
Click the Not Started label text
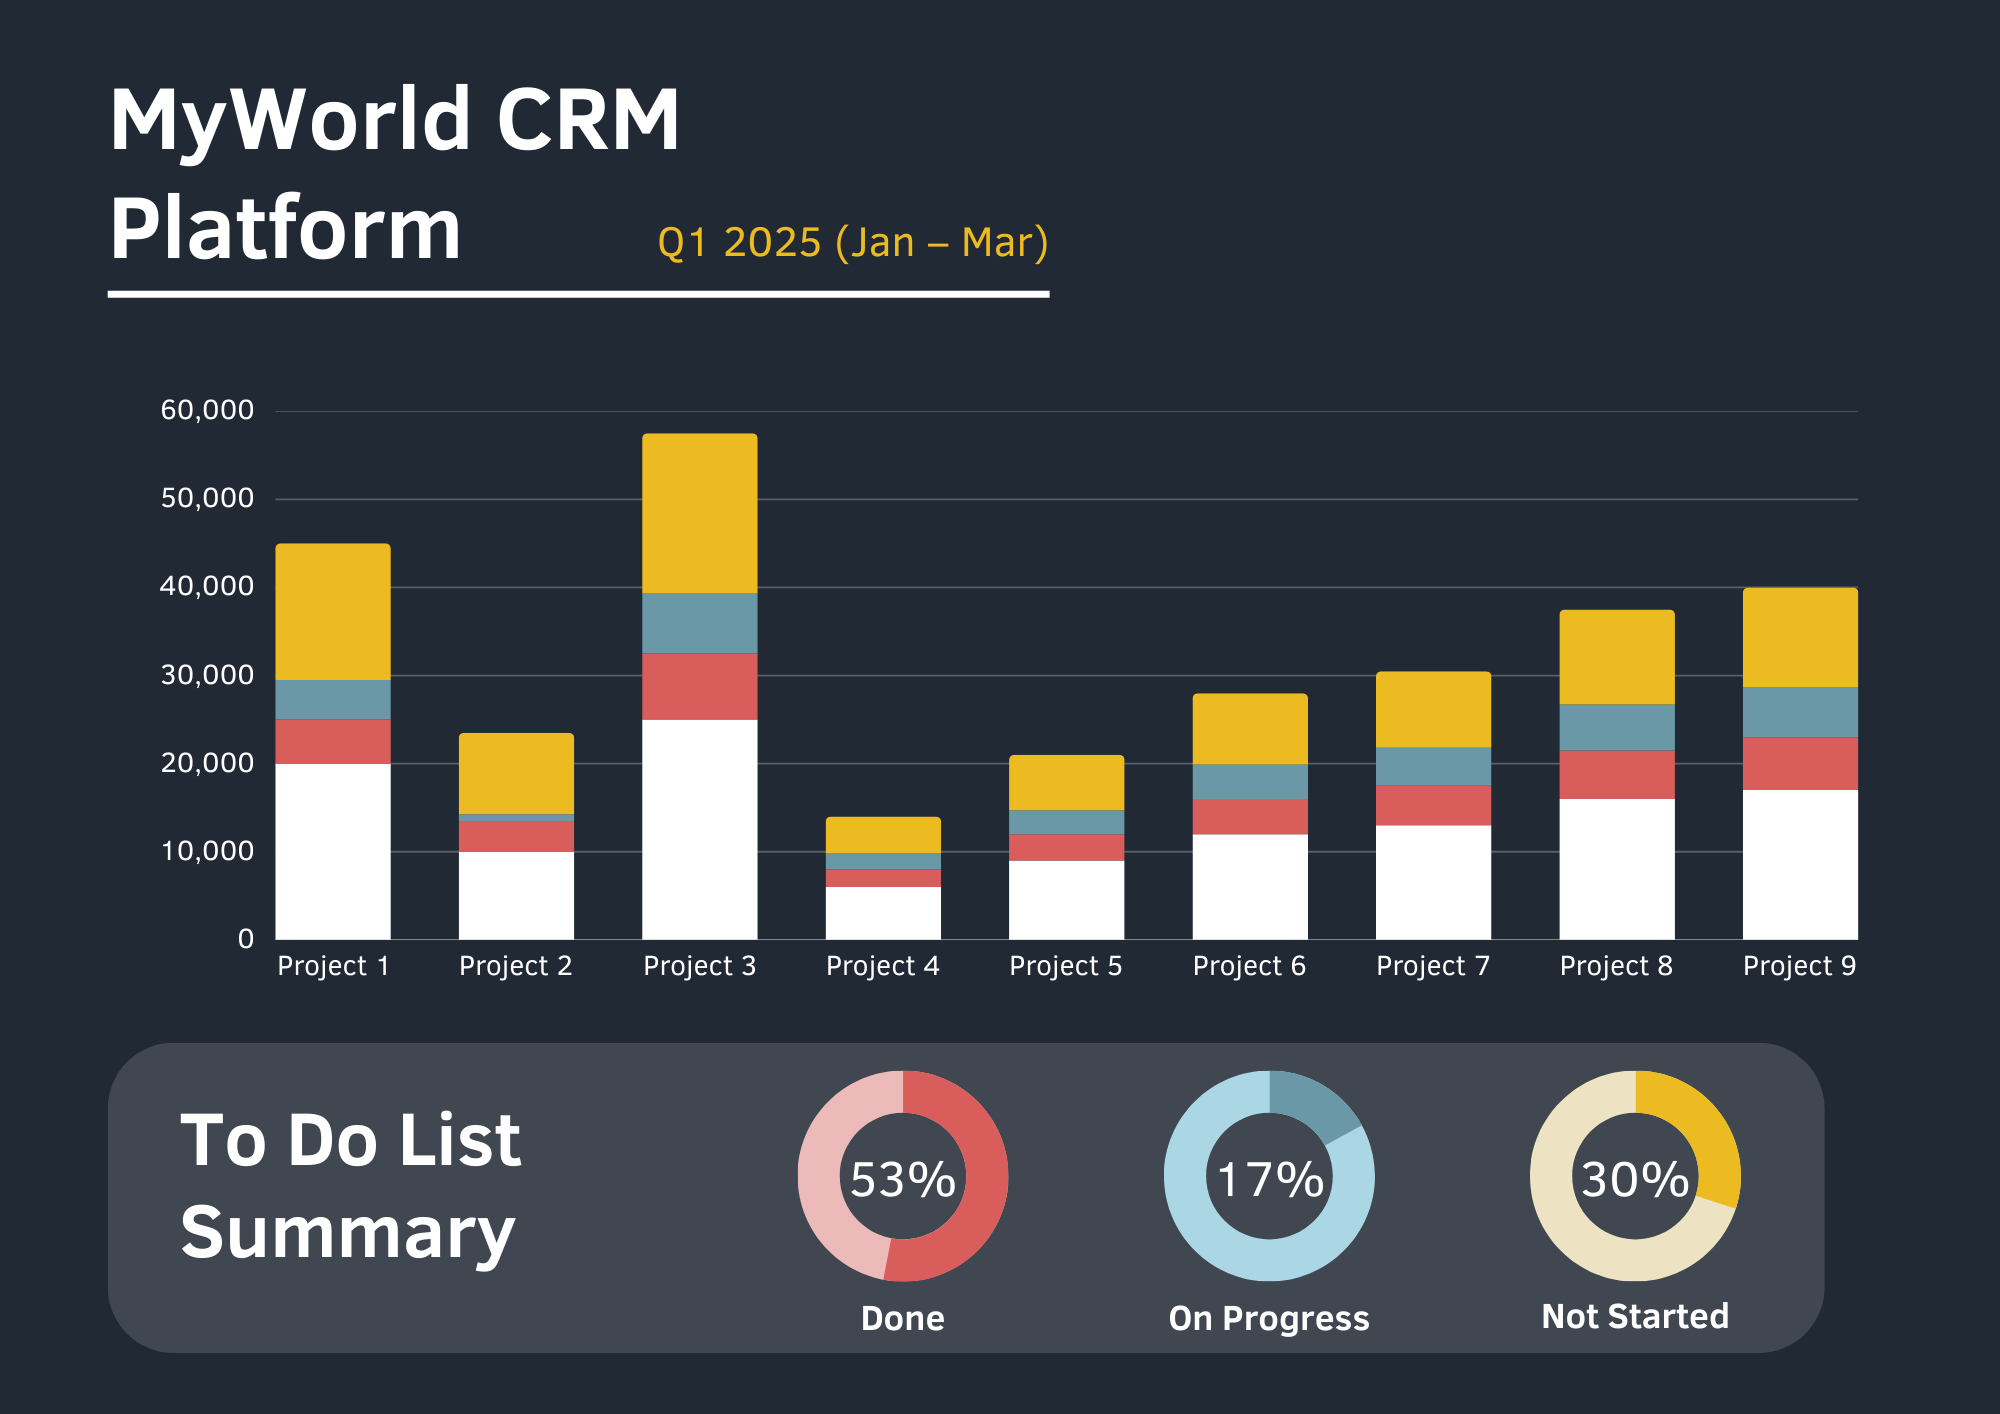coord(1635,1316)
